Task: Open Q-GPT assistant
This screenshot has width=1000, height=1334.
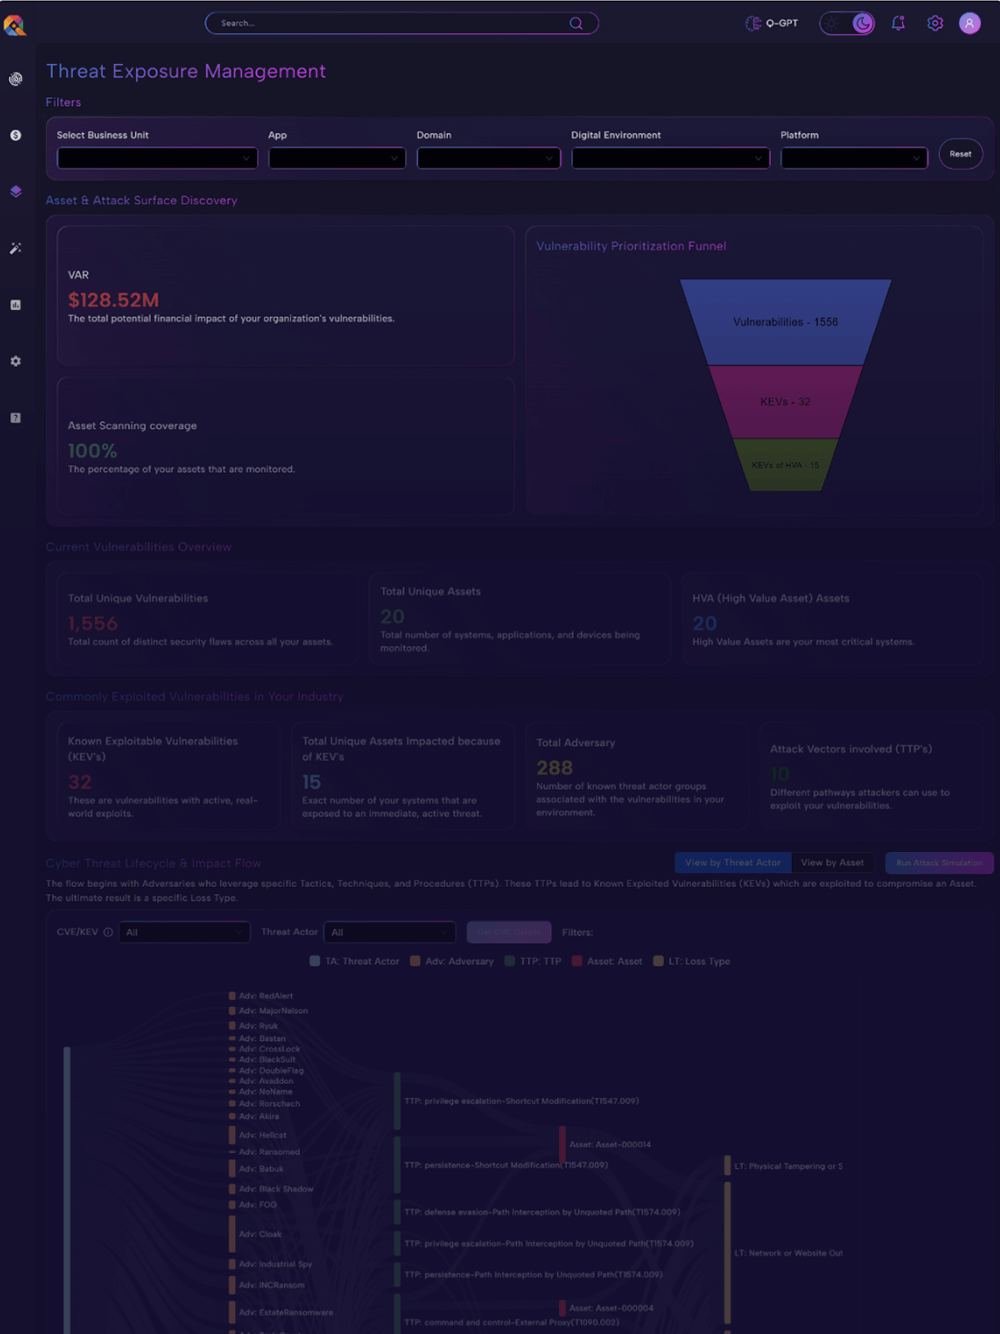Action: coord(772,23)
